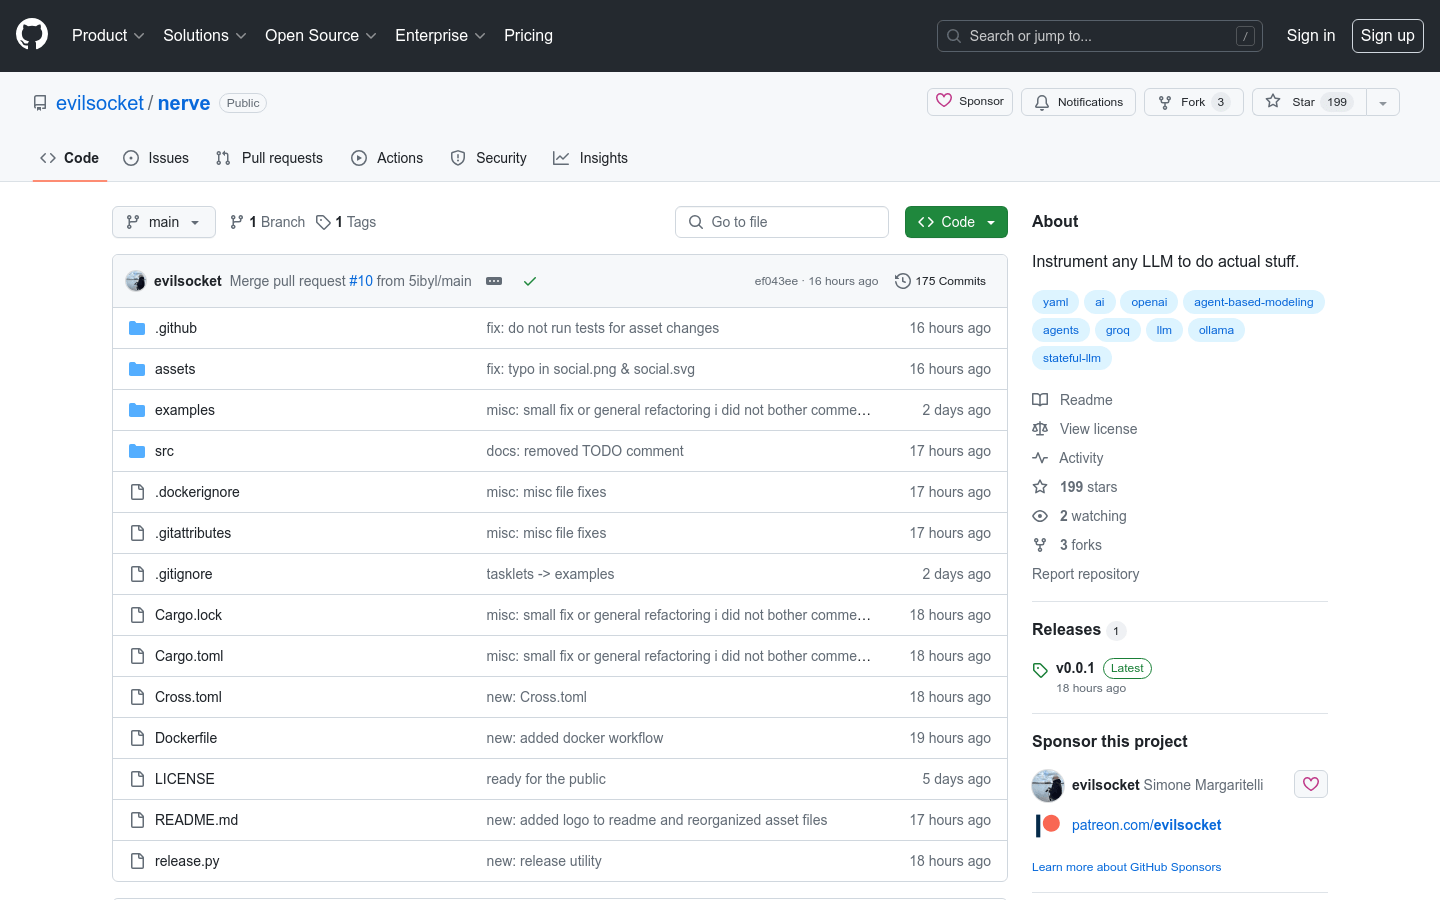The image size is (1440, 900).
Task: Open the commit details ellipsis icon
Action: (x=494, y=281)
